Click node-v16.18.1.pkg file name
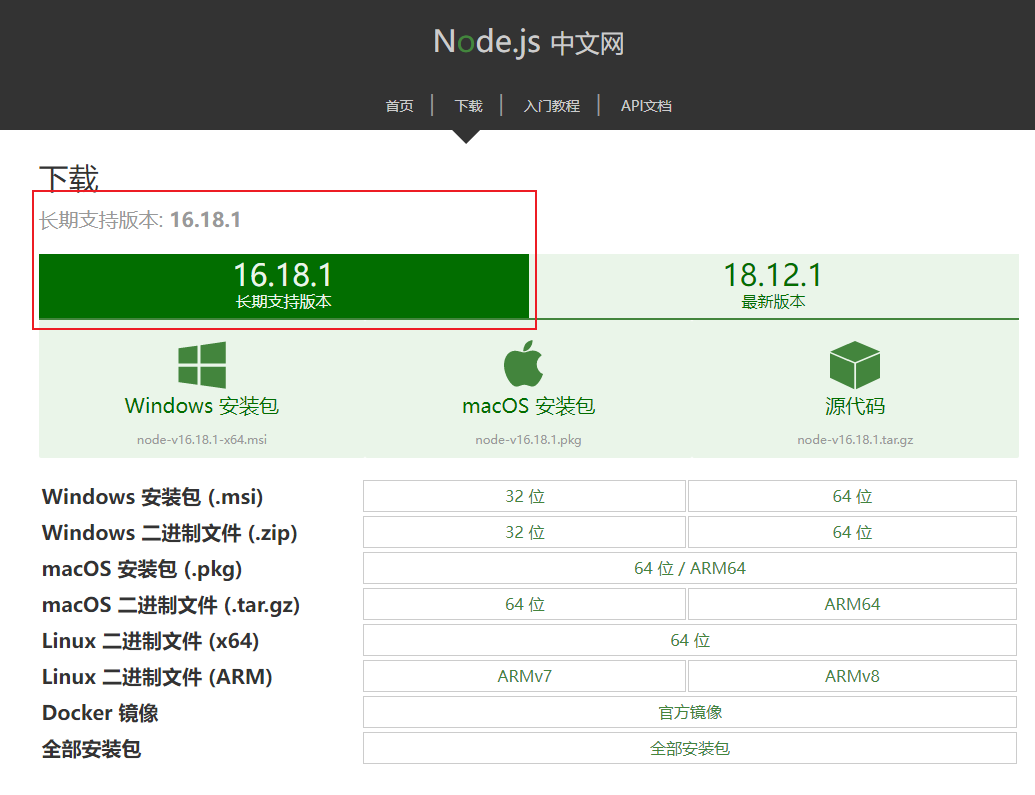Screen dimensions: 1035x795 pyautogui.click(x=529, y=440)
